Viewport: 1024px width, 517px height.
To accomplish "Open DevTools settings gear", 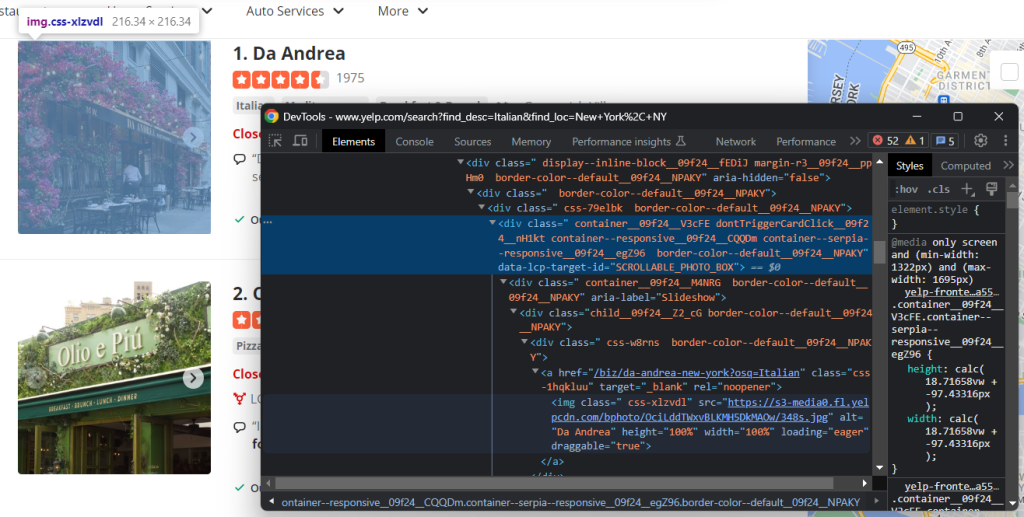I will coord(981,141).
